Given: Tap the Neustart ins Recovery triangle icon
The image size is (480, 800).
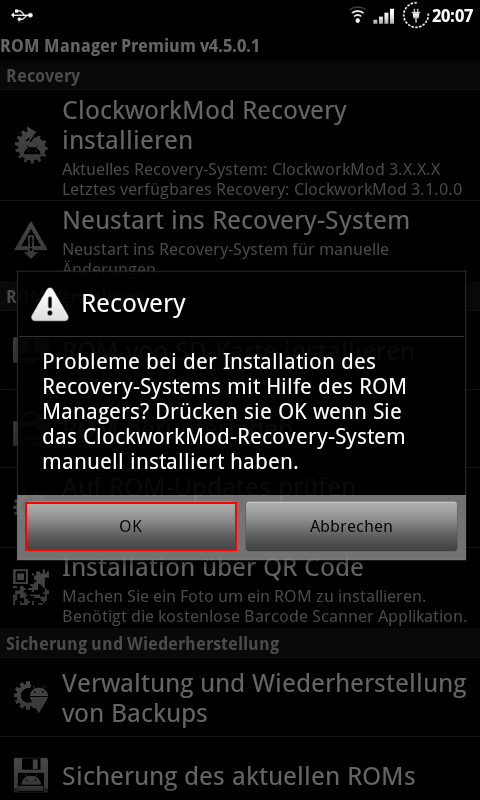Looking at the screenshot, I should [31, 240].
